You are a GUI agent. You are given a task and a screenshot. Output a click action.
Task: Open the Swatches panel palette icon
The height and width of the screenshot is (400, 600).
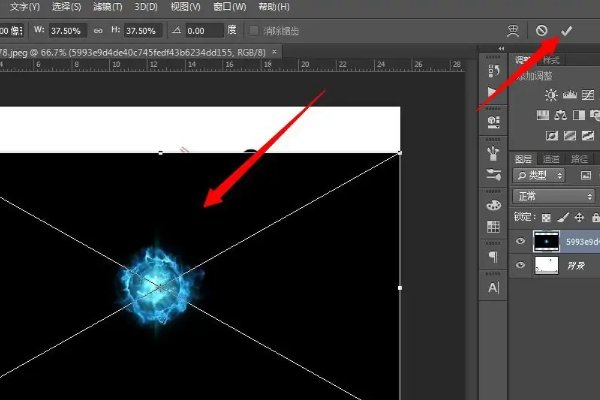click(x=493, y=204)
